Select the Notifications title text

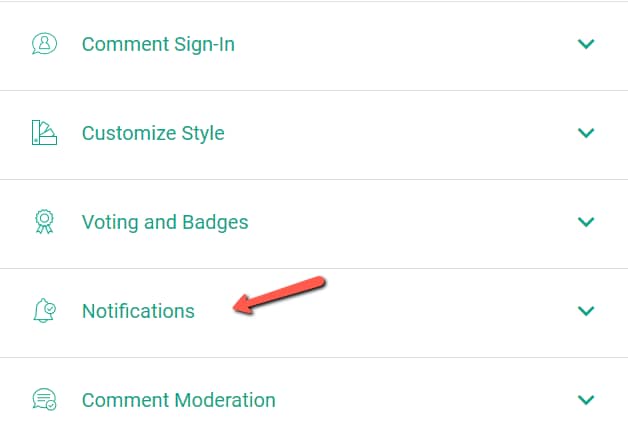click(x=138, y=311)
